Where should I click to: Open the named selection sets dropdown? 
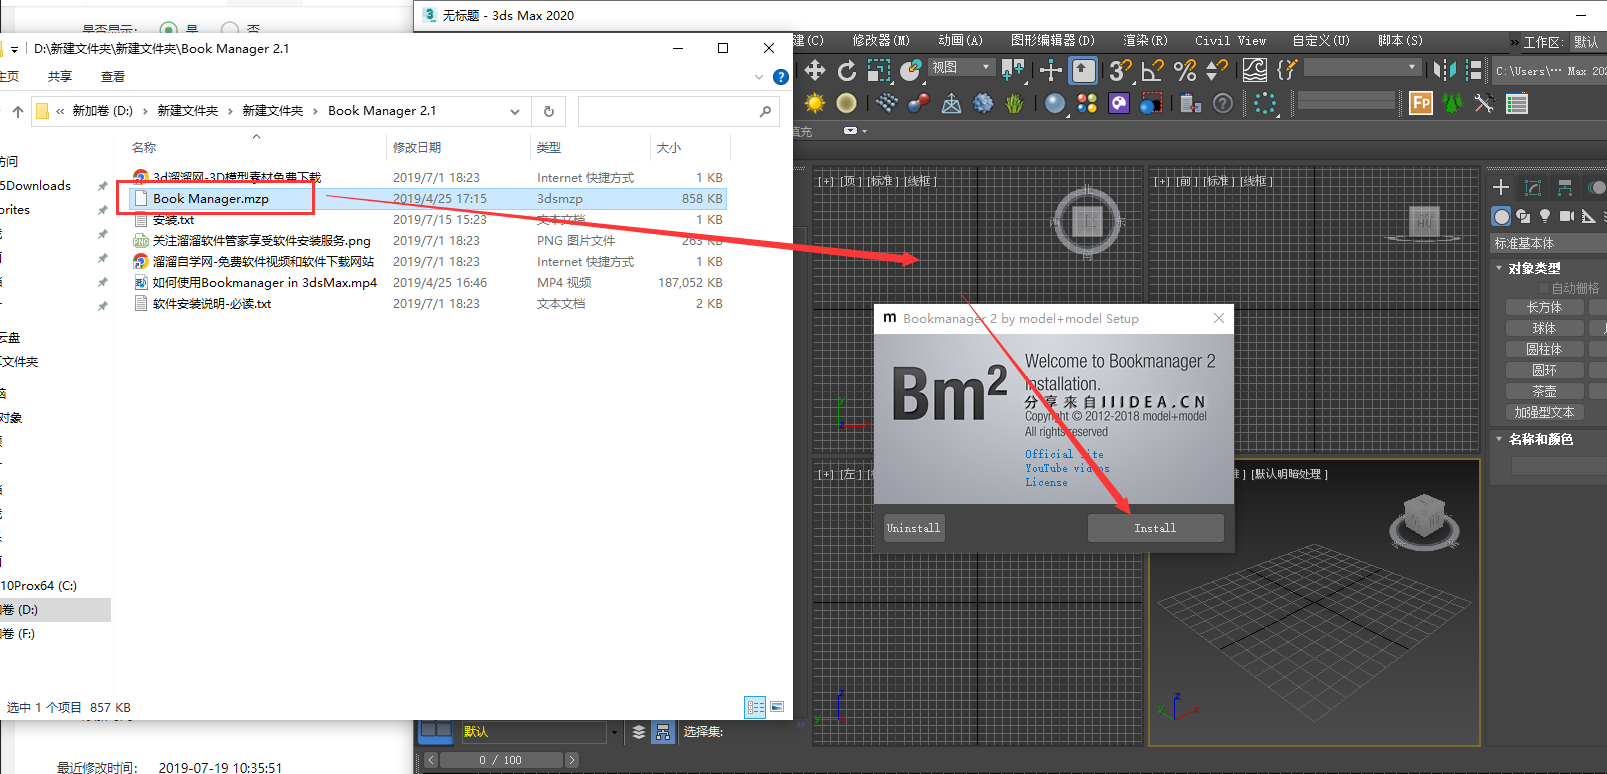pyautogui.click(x=1362, y=67)
